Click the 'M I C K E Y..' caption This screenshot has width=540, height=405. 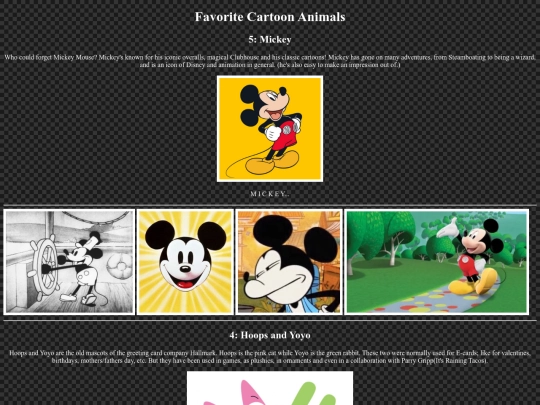click(270, 194)
